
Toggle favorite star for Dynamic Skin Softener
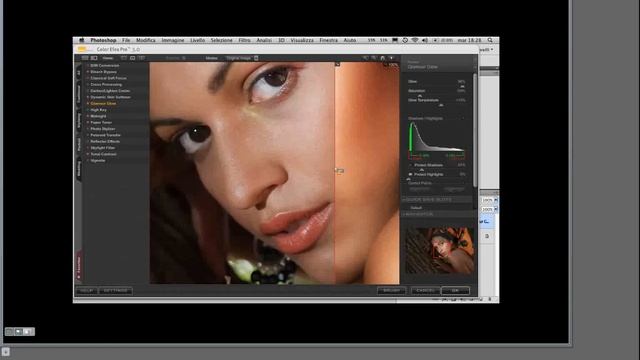[87, 97]
